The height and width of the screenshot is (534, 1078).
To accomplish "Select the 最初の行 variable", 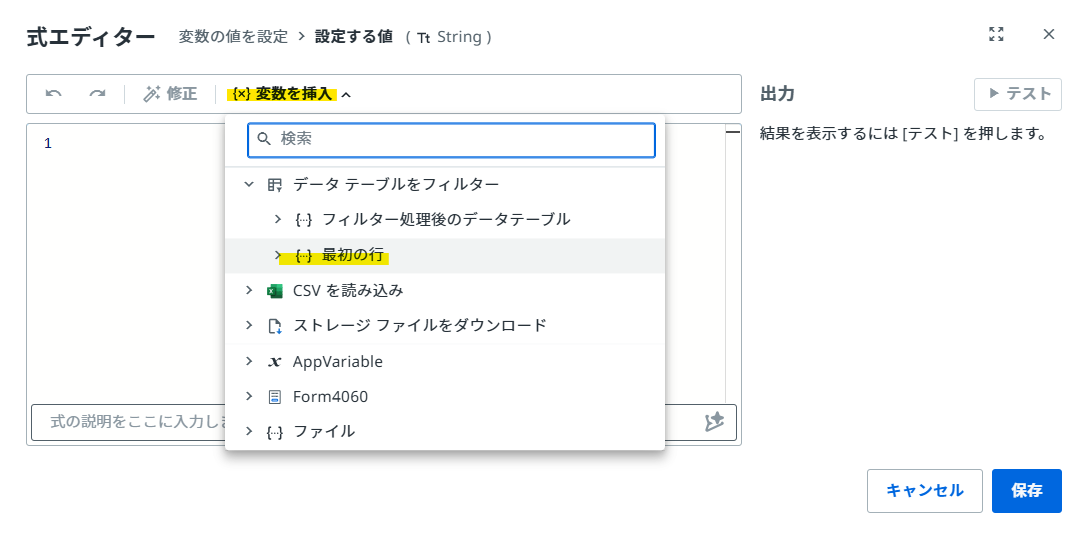I will tap(352, 255).
